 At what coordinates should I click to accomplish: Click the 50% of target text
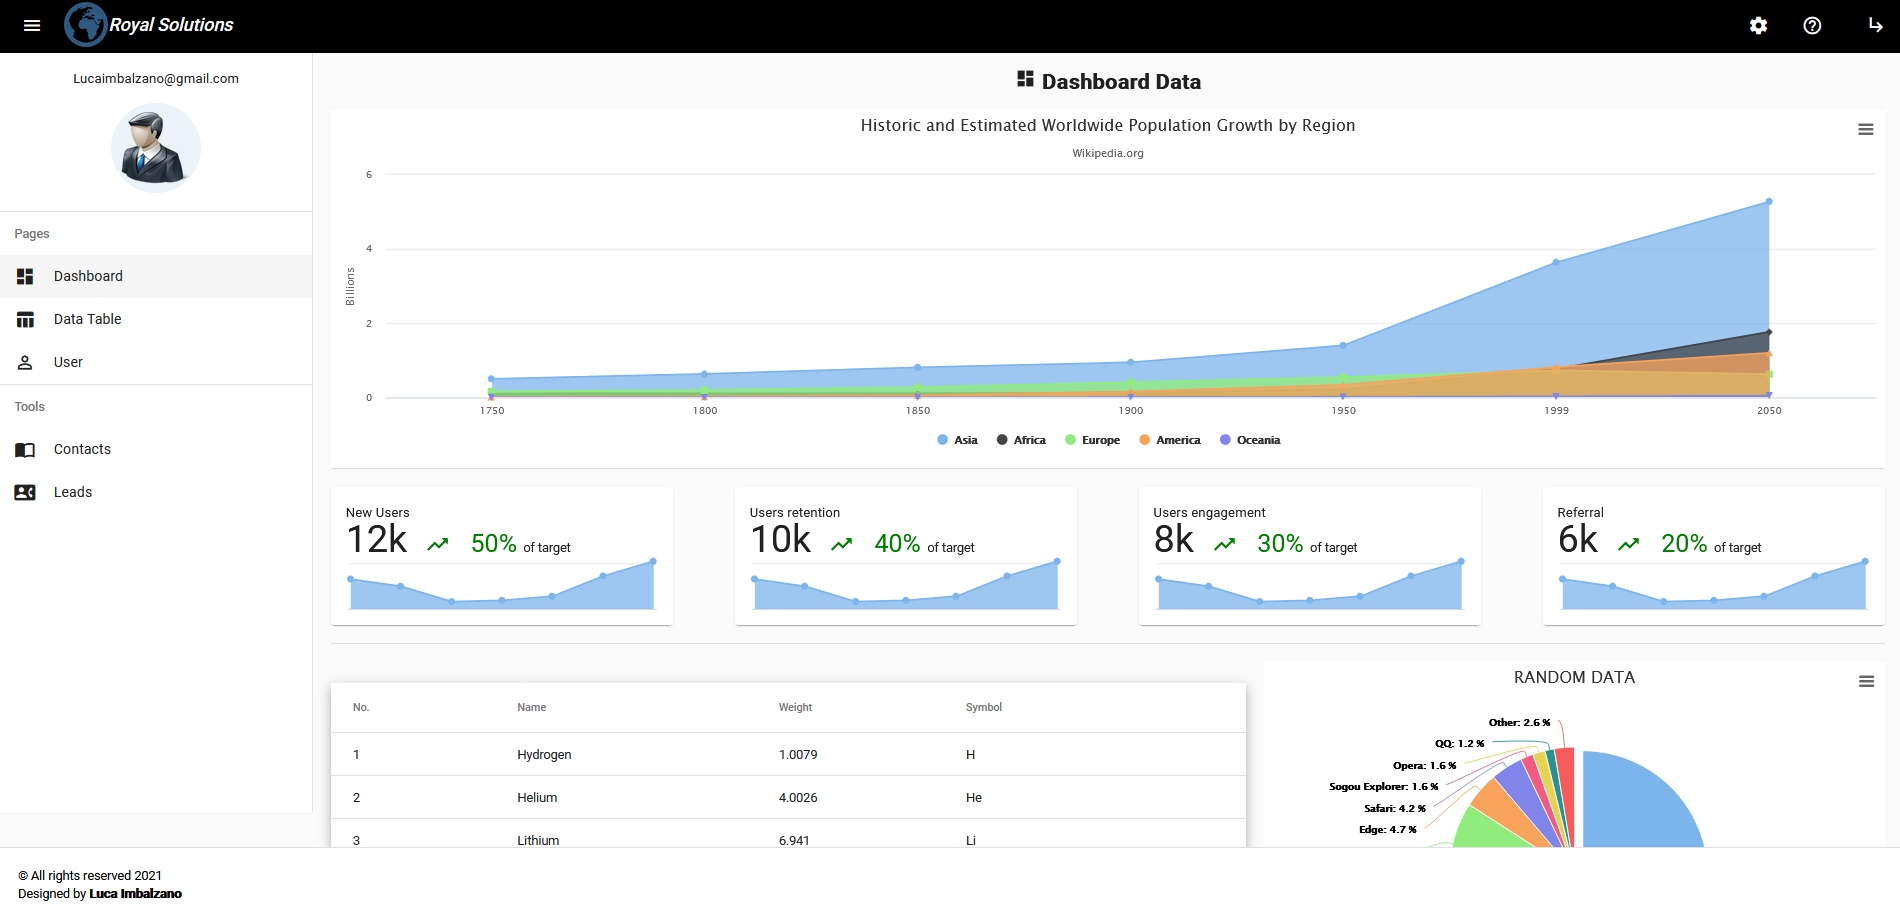[521, 544]
